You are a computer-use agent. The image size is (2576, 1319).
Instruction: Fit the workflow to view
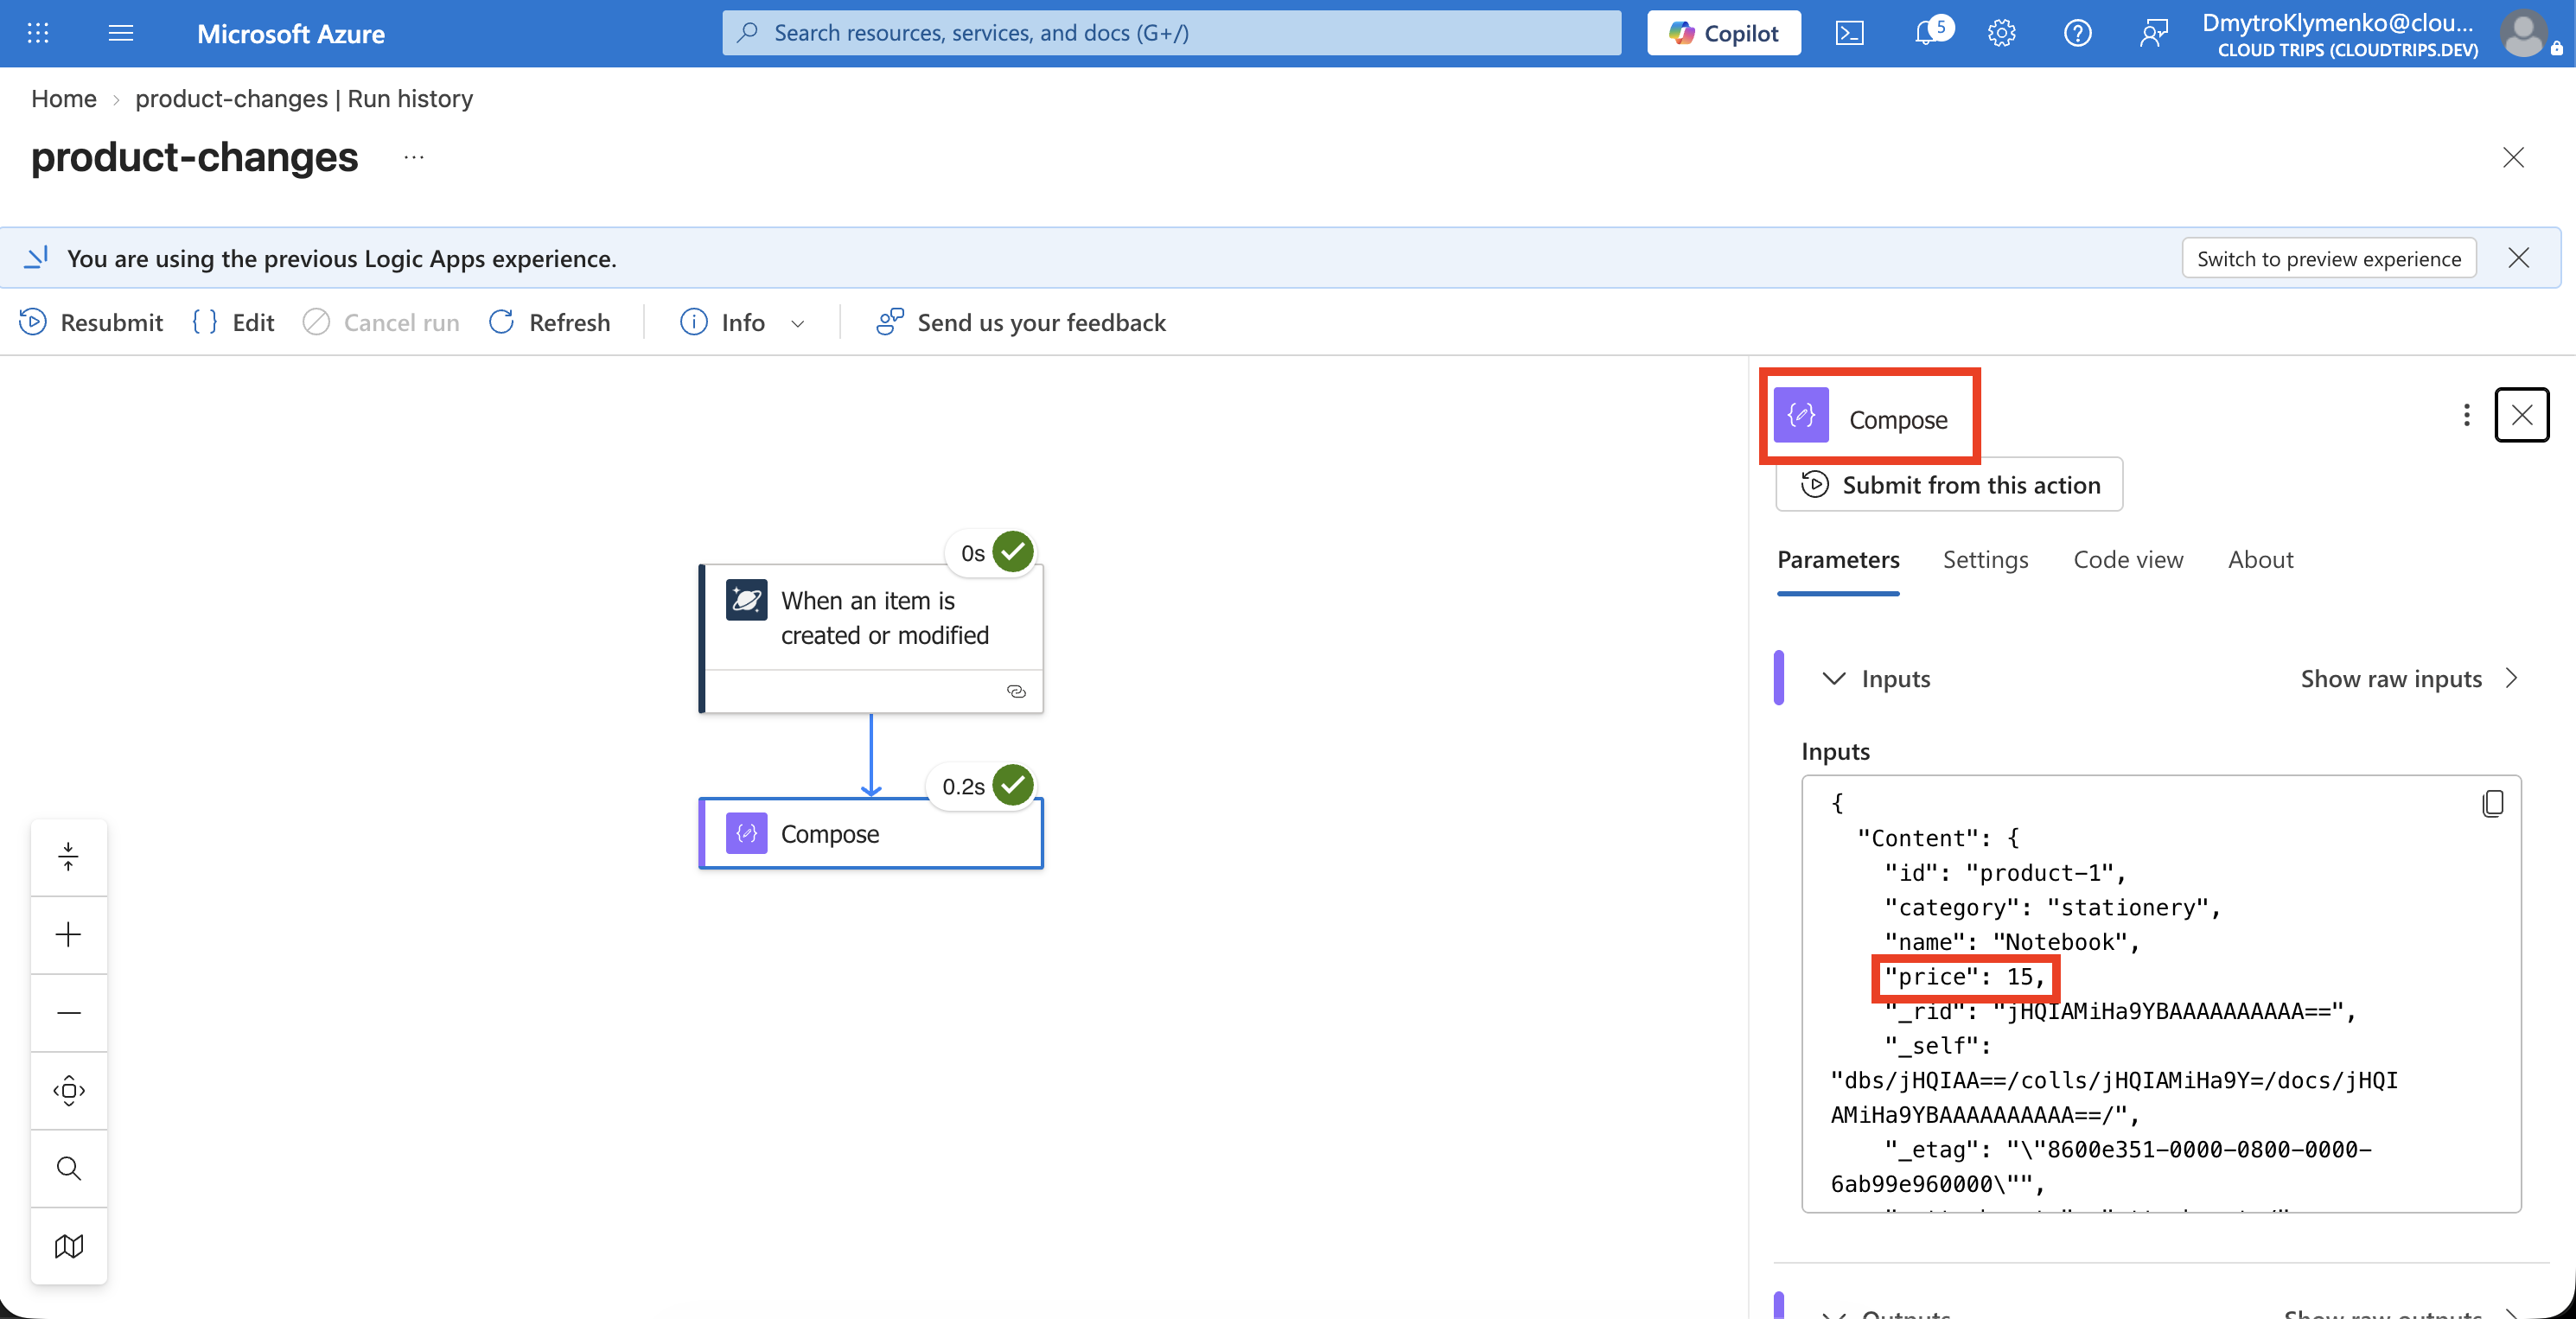point(68,1090)
